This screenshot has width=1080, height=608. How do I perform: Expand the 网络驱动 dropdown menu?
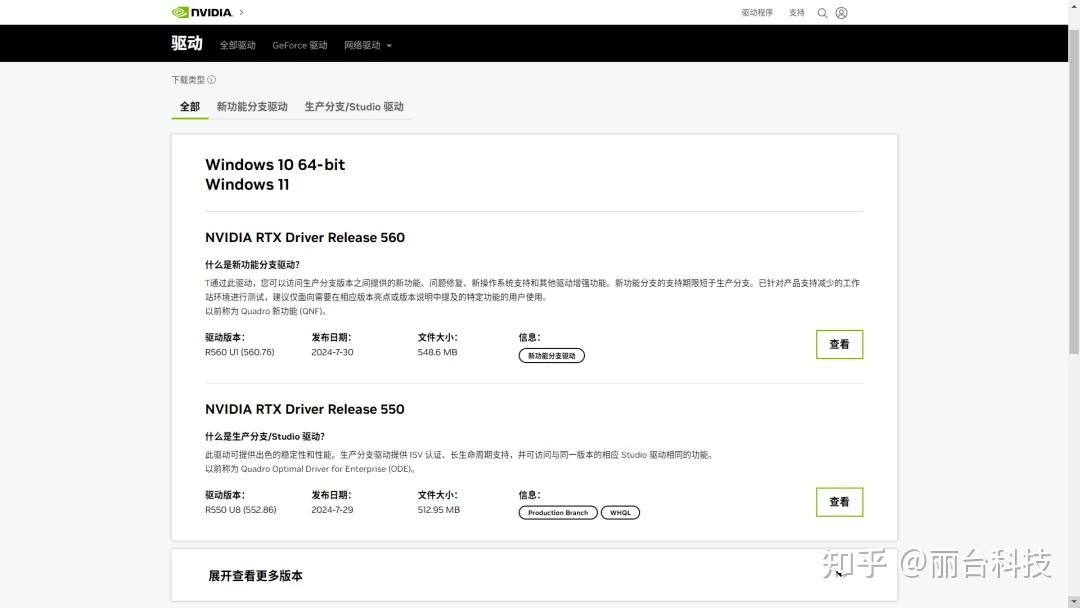pos(368,45)
